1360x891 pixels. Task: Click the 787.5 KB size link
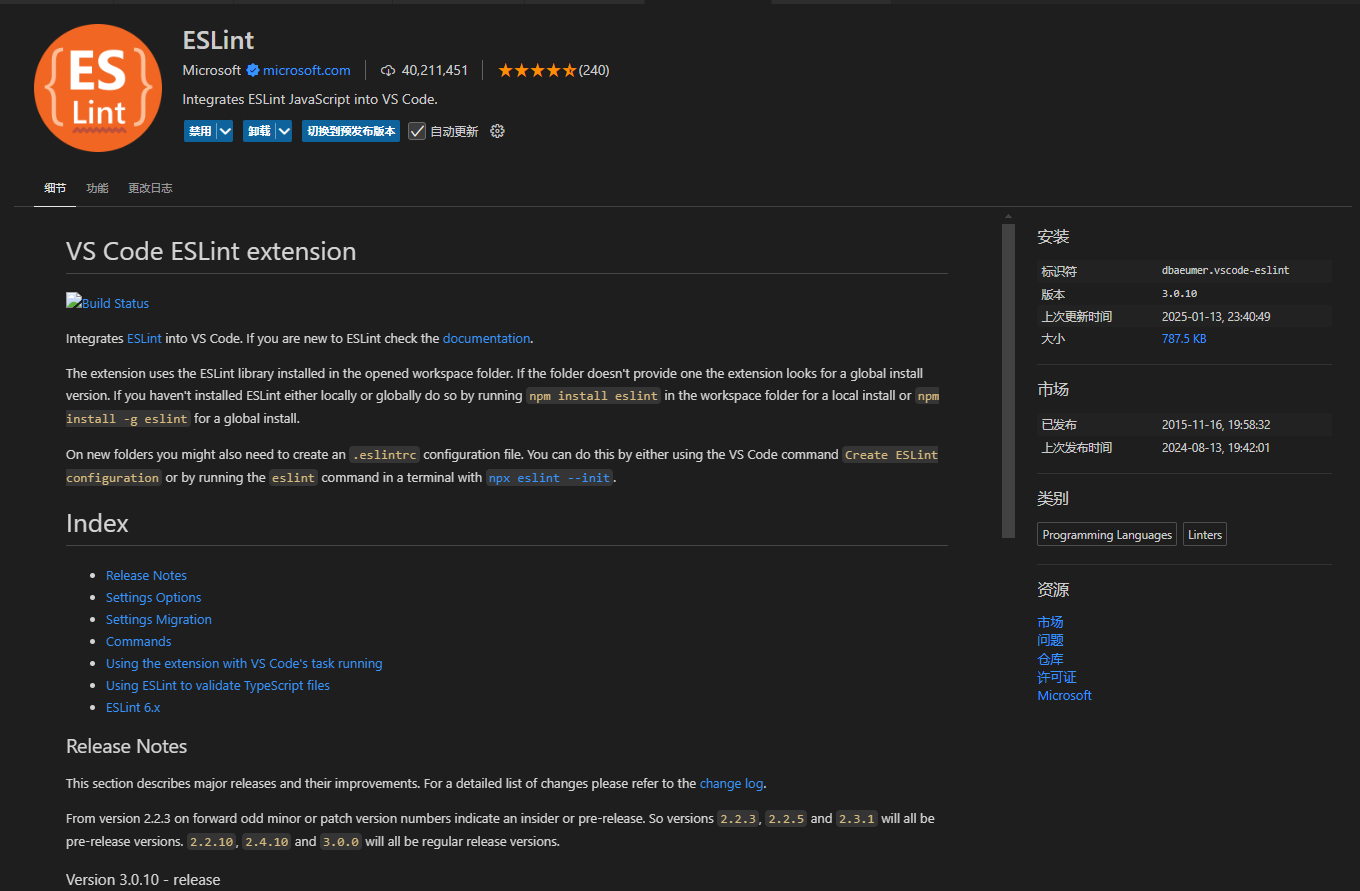click(1184, 339)
